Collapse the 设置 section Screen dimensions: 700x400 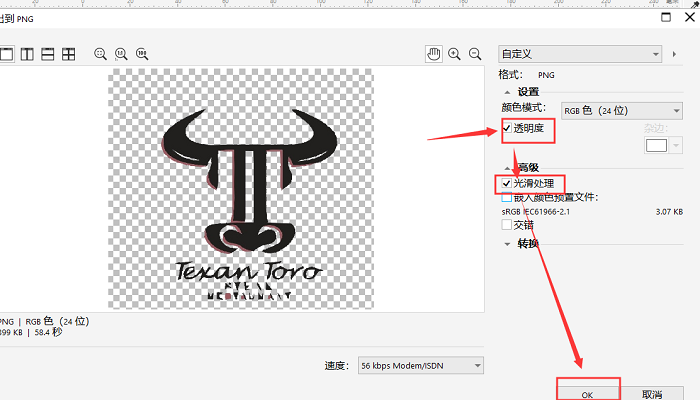coord(507,92)
